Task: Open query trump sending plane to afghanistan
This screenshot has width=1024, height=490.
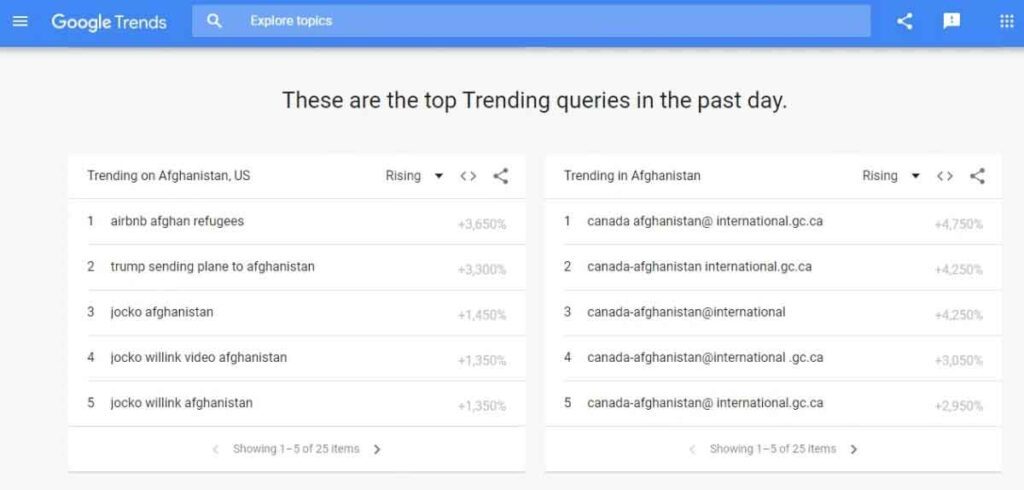Action: pos(212,267)
